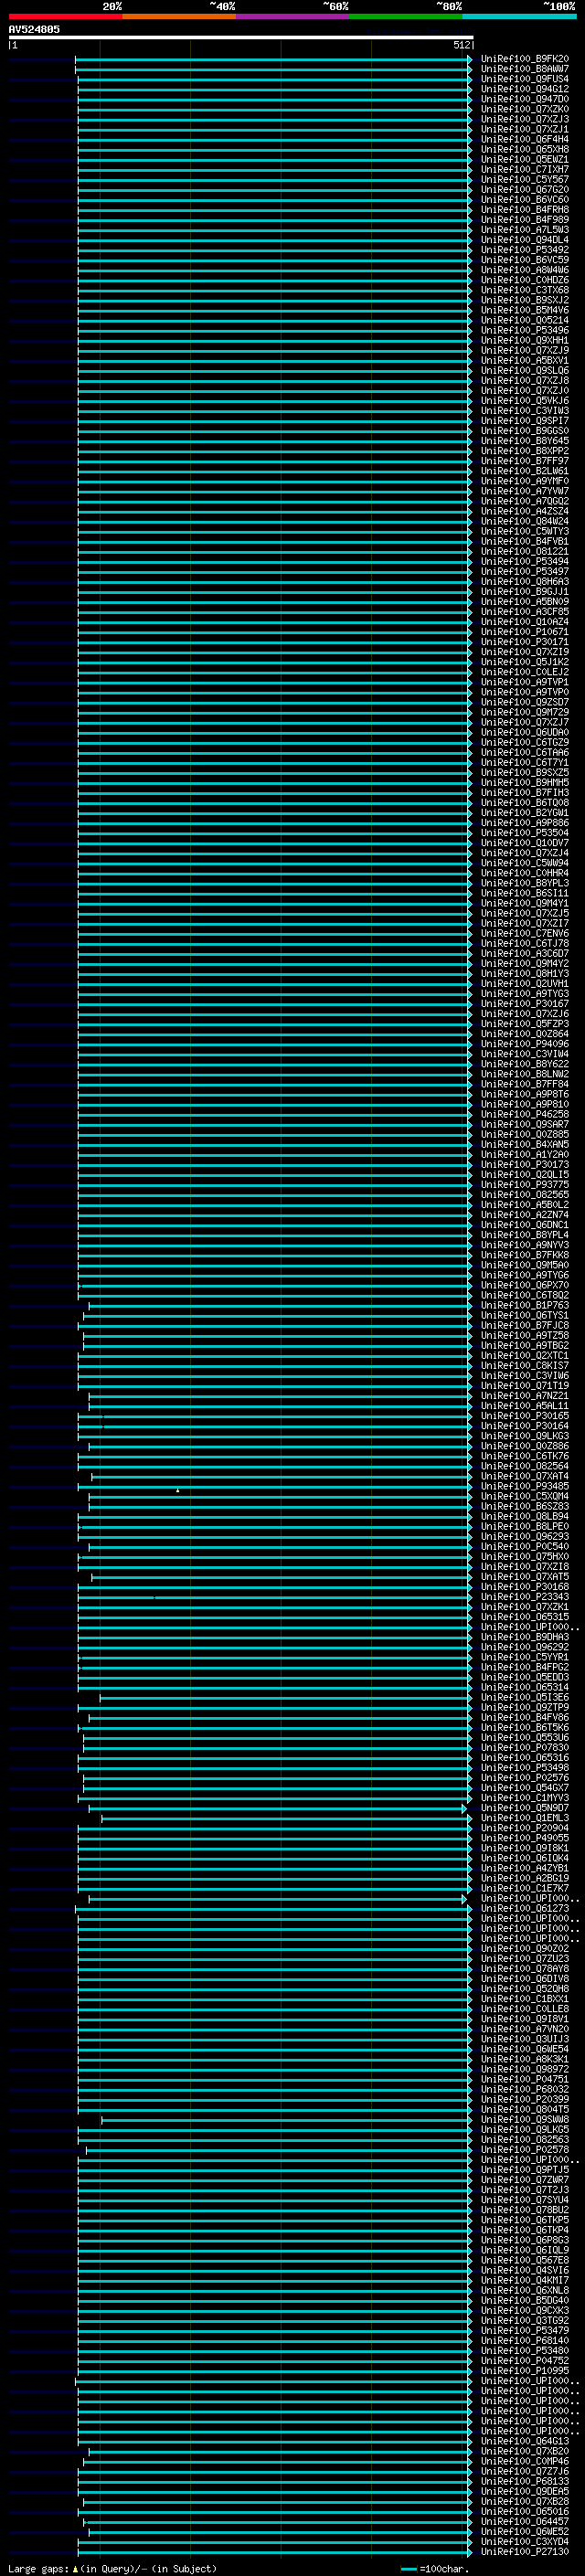The width and height of the screenshot is (585, 2576).
Task: Click the alignment bar for UniRef100_P30168
Action: pos(275,1586)
